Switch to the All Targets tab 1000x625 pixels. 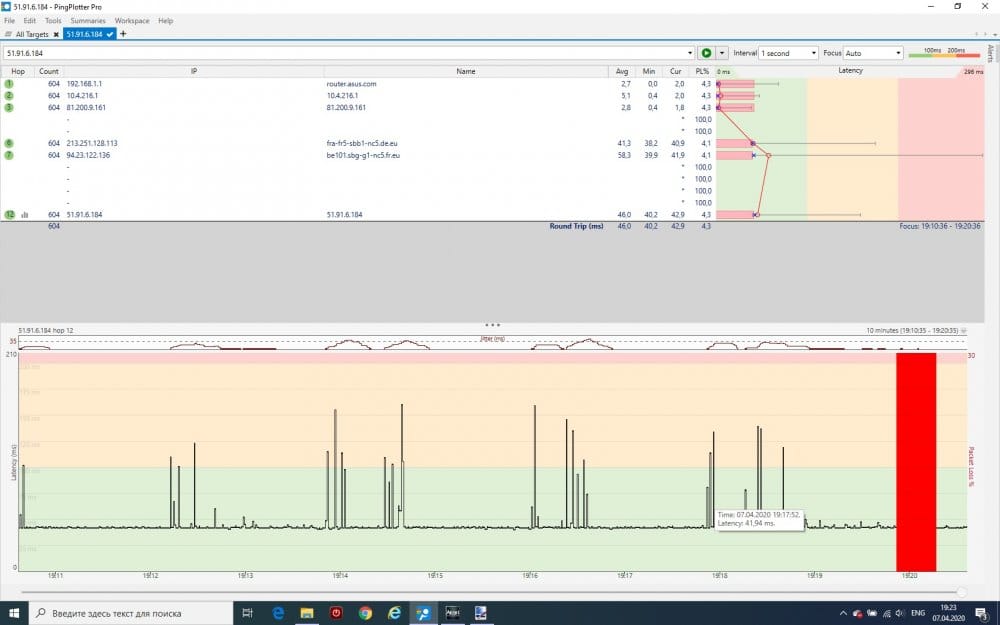point(32,34)
